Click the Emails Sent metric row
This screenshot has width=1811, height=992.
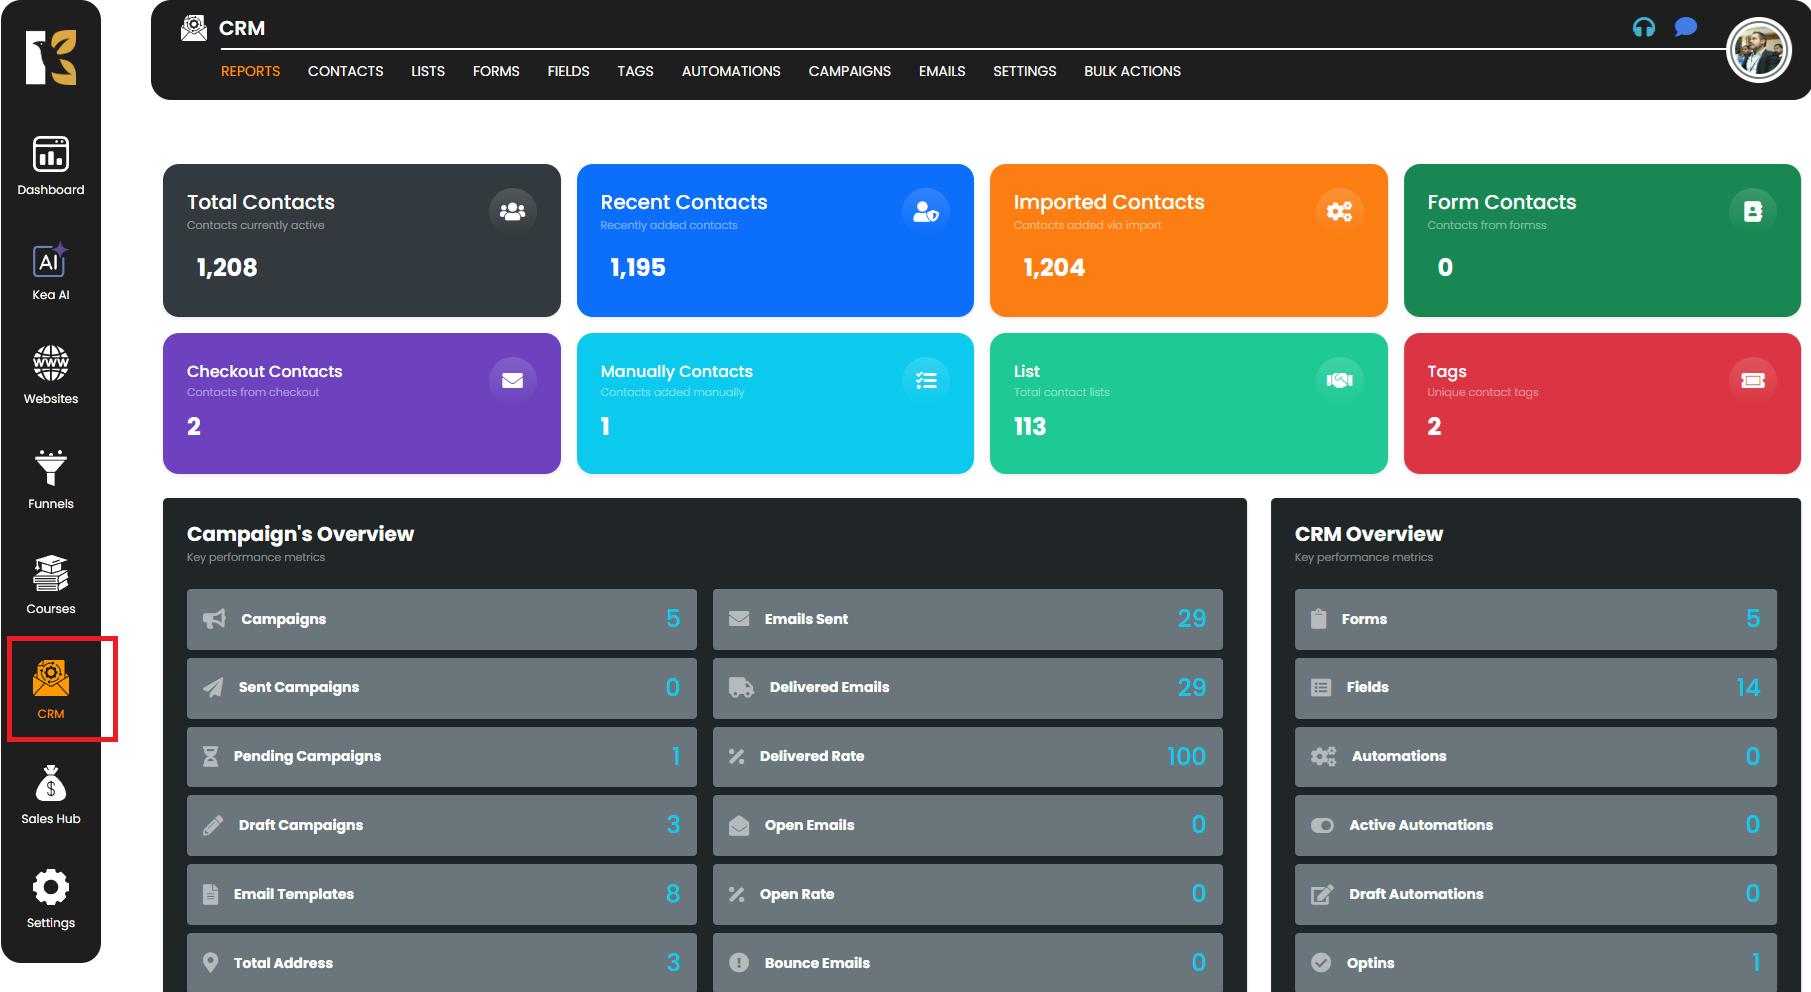(967, 619)
